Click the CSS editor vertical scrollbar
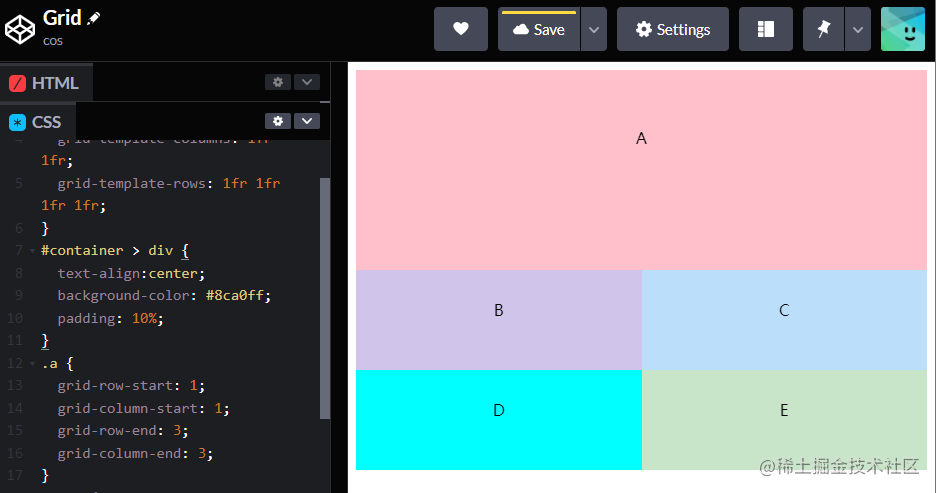This screenshot has width=936, height=493. tap(324, 298)
